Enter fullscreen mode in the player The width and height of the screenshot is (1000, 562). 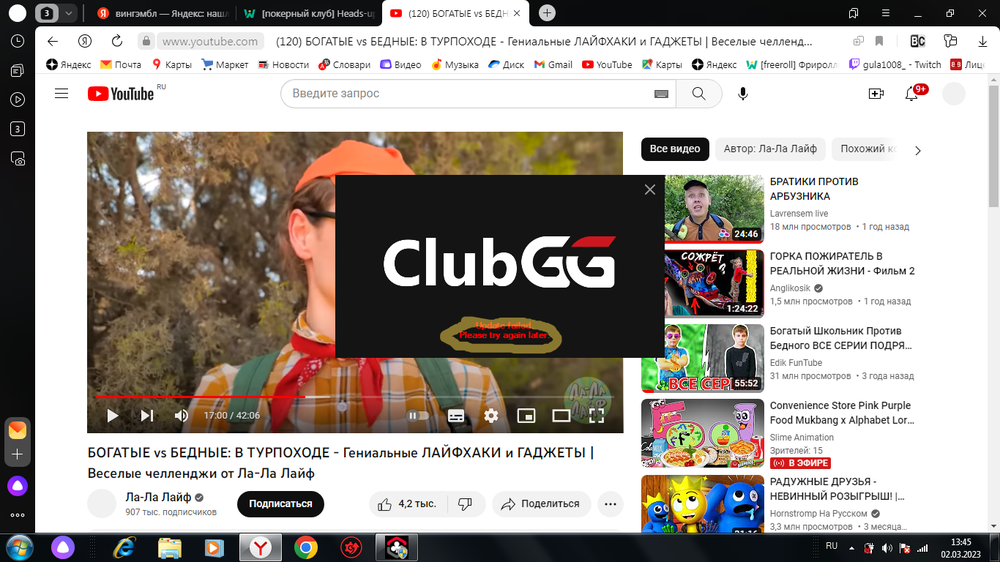tap(597, 415)
